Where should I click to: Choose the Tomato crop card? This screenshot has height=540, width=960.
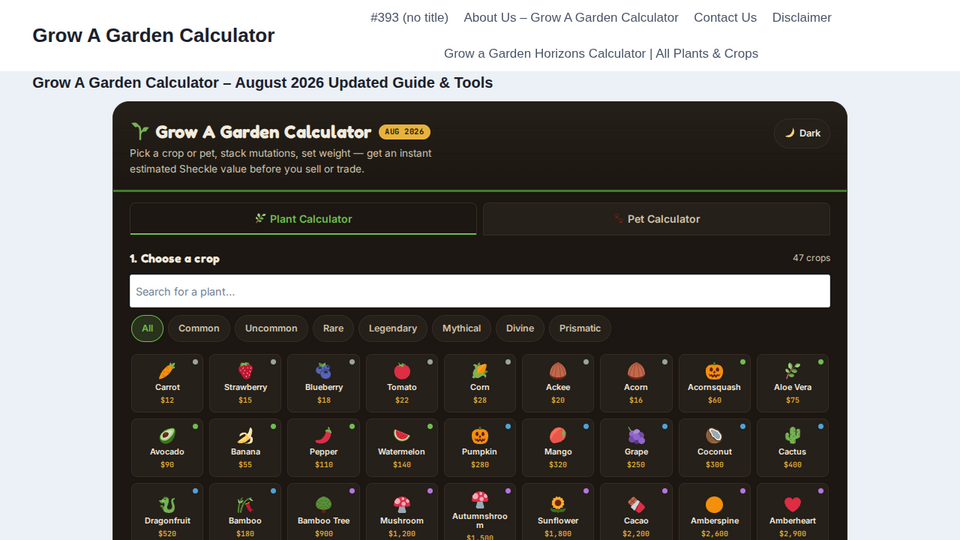[x=402, y=383]
